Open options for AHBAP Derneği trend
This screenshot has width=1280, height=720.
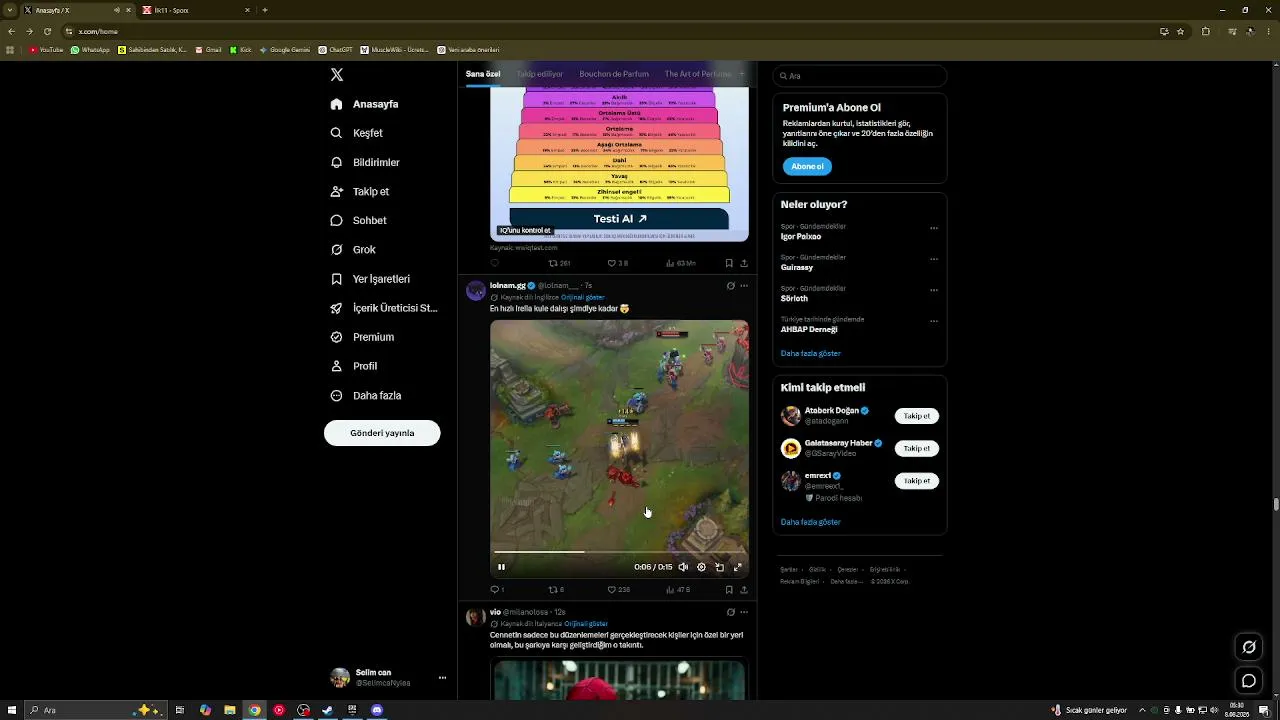tap(934, 321)
